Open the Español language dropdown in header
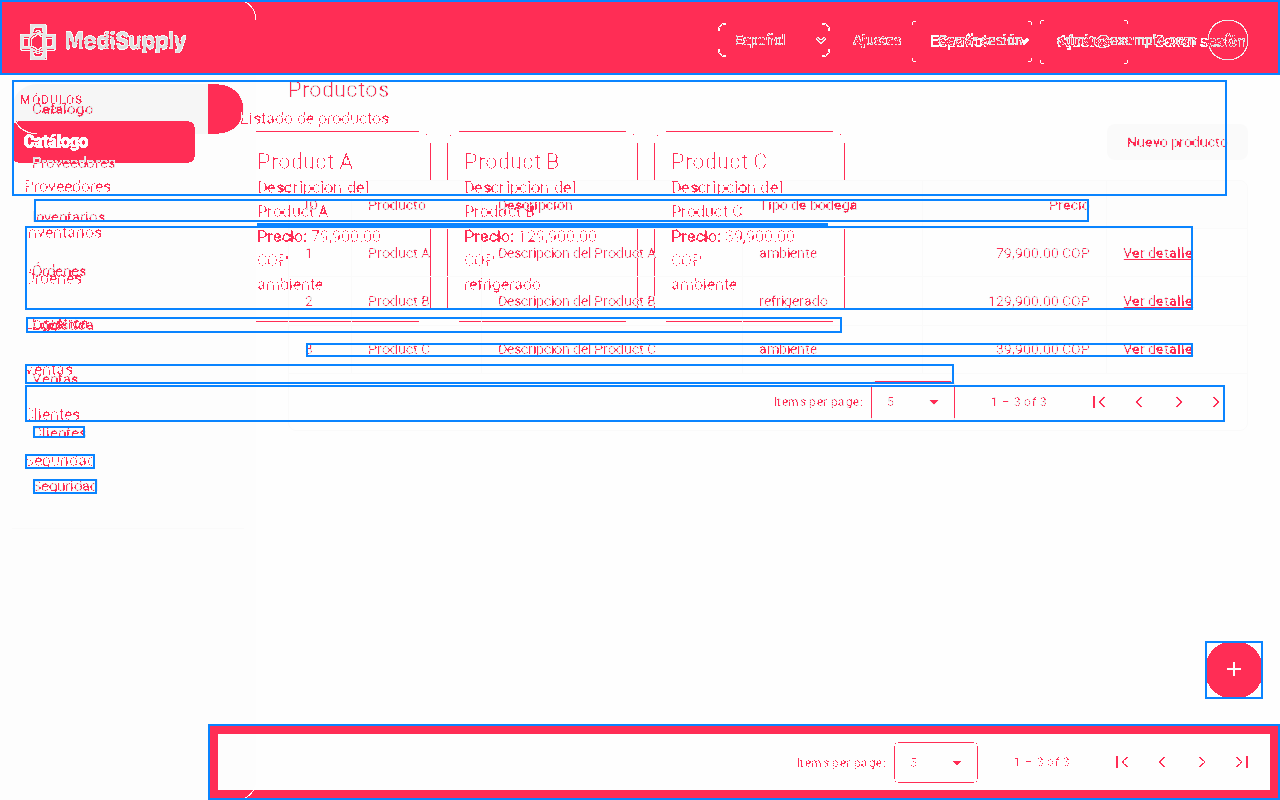The height and width of the screenshot is (800, 1280). coord(774,41)
